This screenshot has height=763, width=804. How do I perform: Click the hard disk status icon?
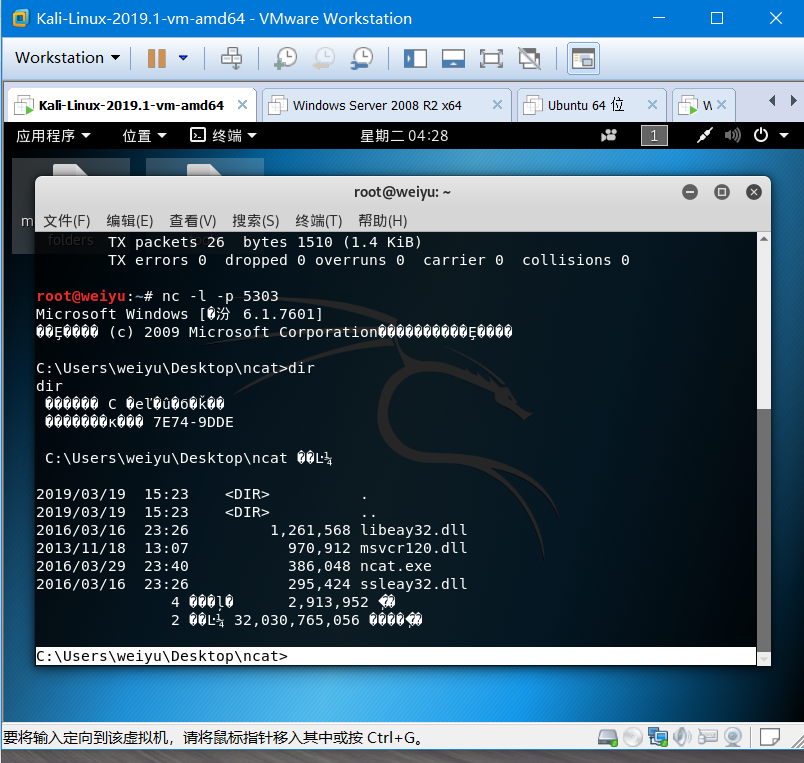pyautogui.click(x=608, y=738)
